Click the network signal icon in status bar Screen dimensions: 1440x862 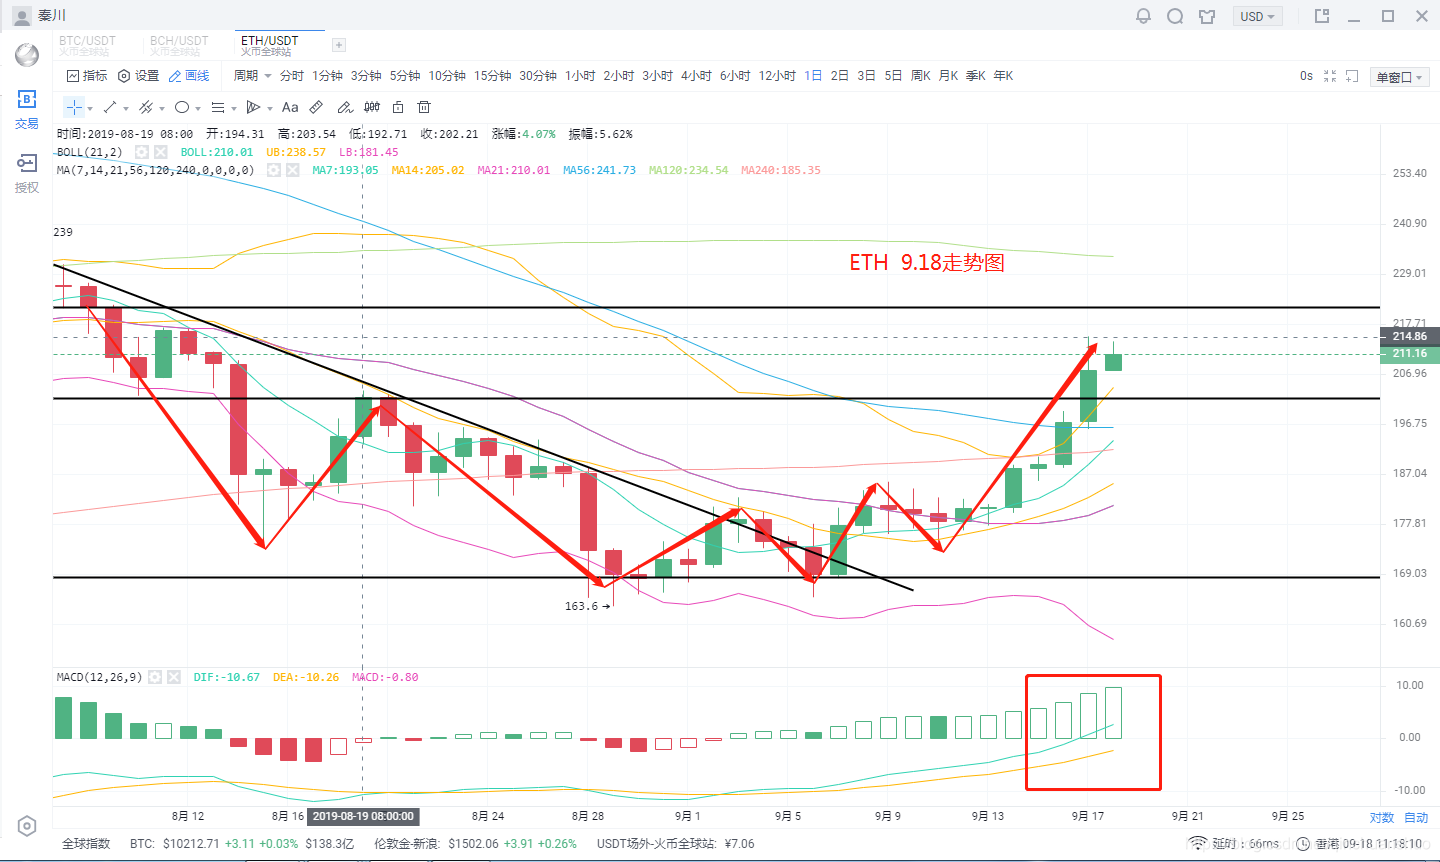coord(1197,844)
